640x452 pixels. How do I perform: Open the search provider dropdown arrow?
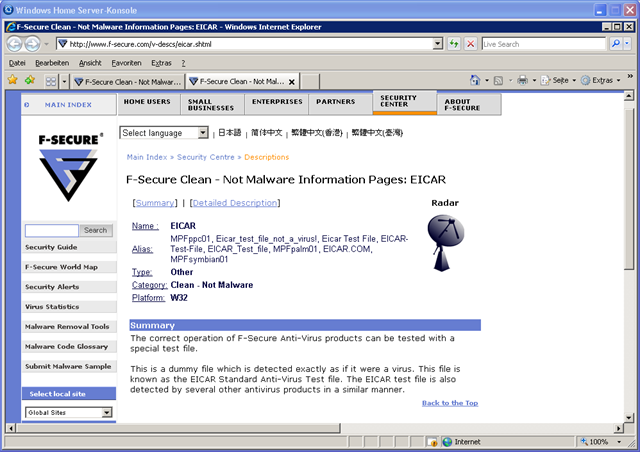[627, 44]
